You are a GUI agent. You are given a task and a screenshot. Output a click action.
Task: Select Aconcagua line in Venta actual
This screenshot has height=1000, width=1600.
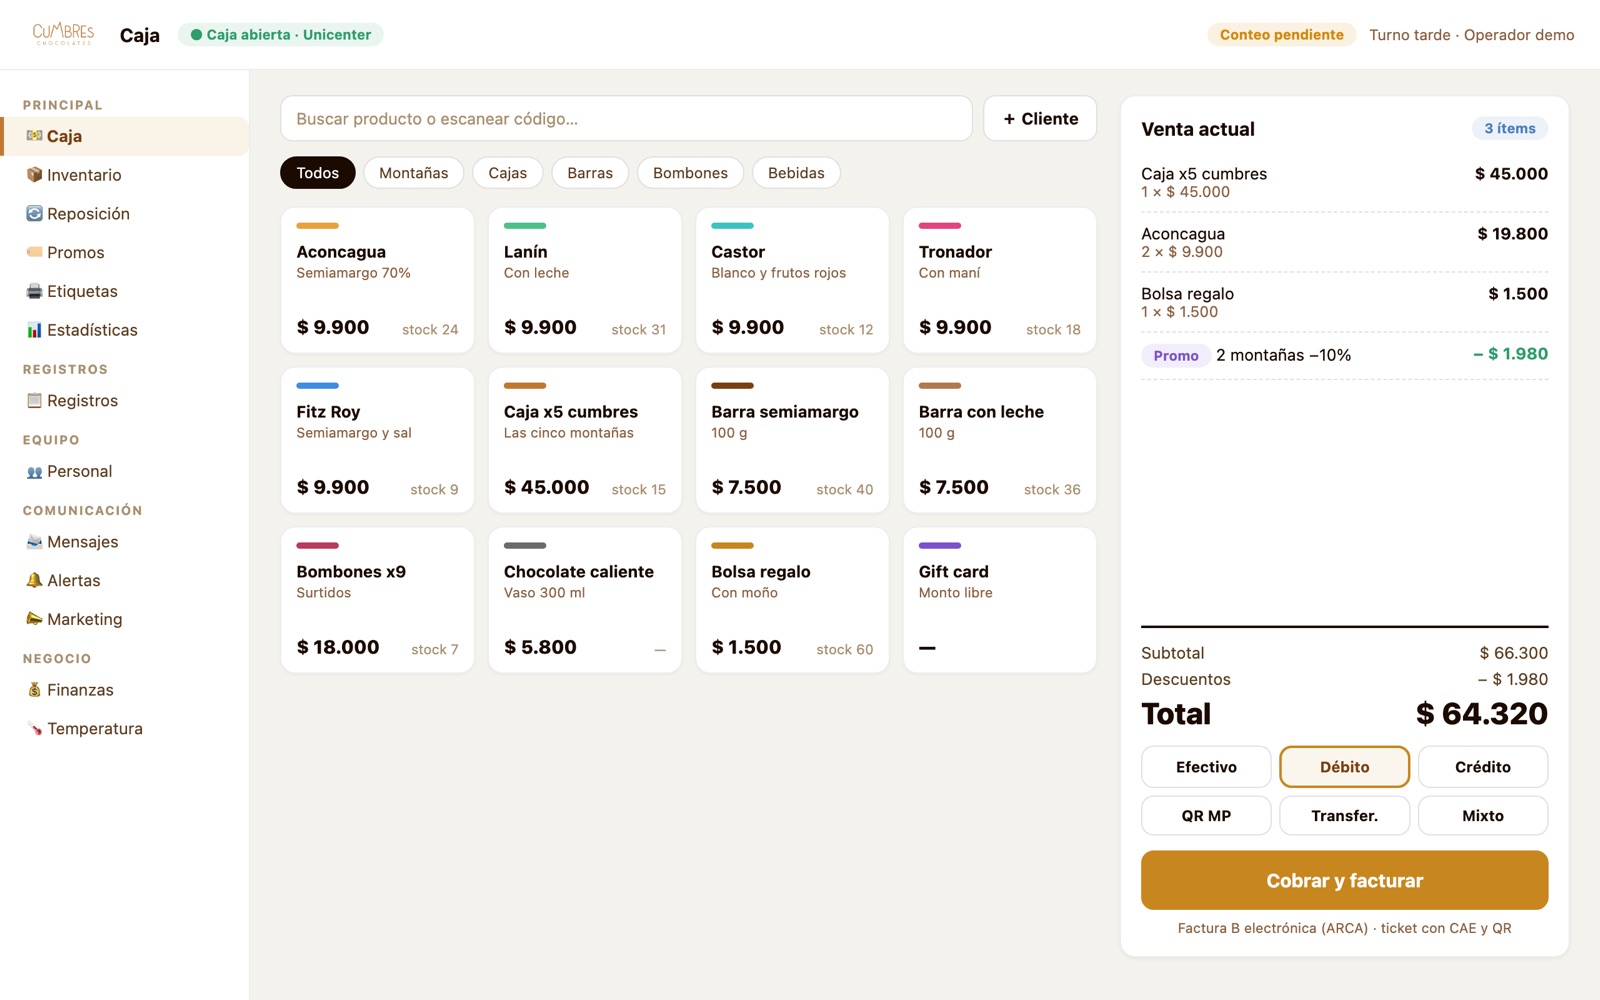coord(1344,242)
